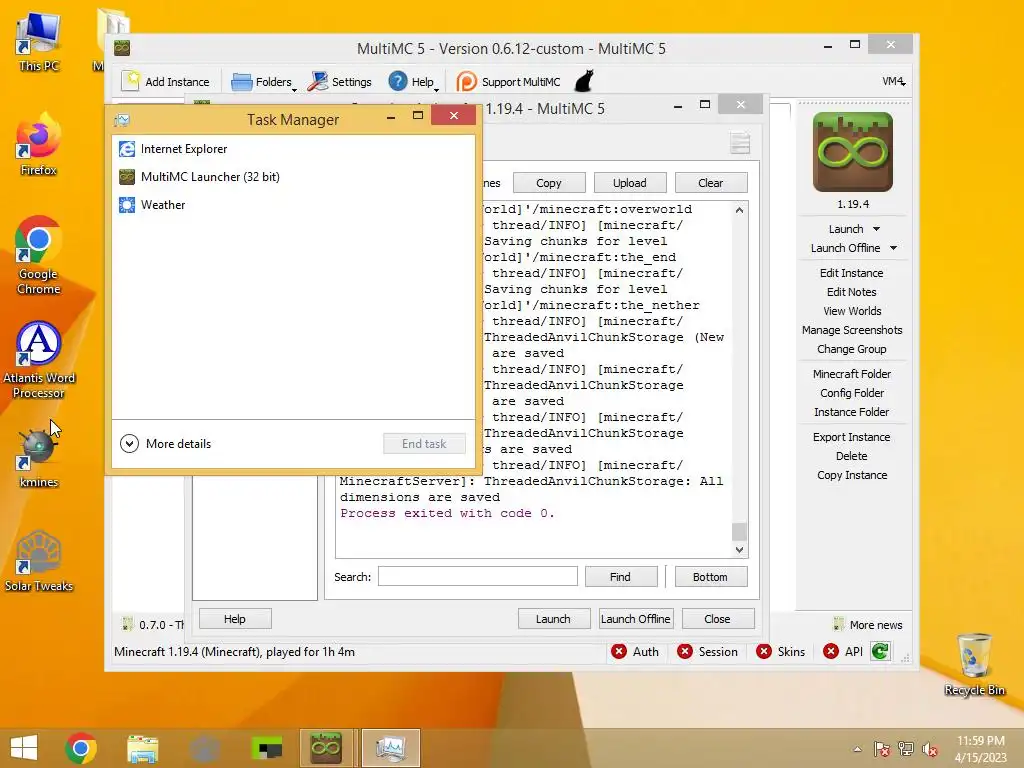
Task: Select Edit Instance in sidebar
Action: click(x=852, y=273)
